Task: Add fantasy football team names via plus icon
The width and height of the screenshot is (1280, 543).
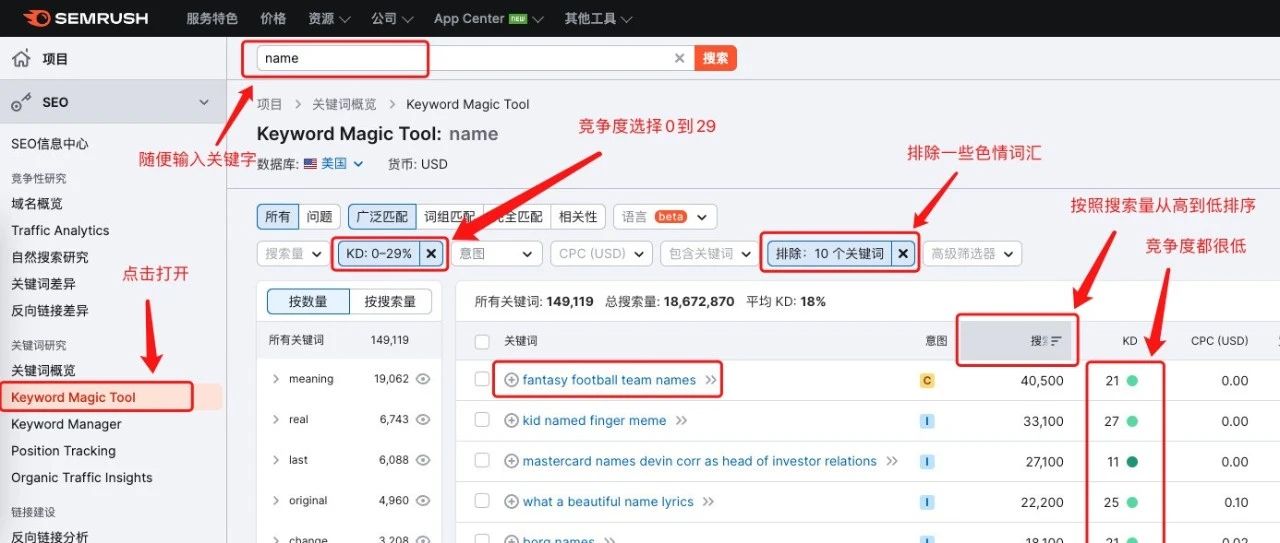Action: point(512,380)
